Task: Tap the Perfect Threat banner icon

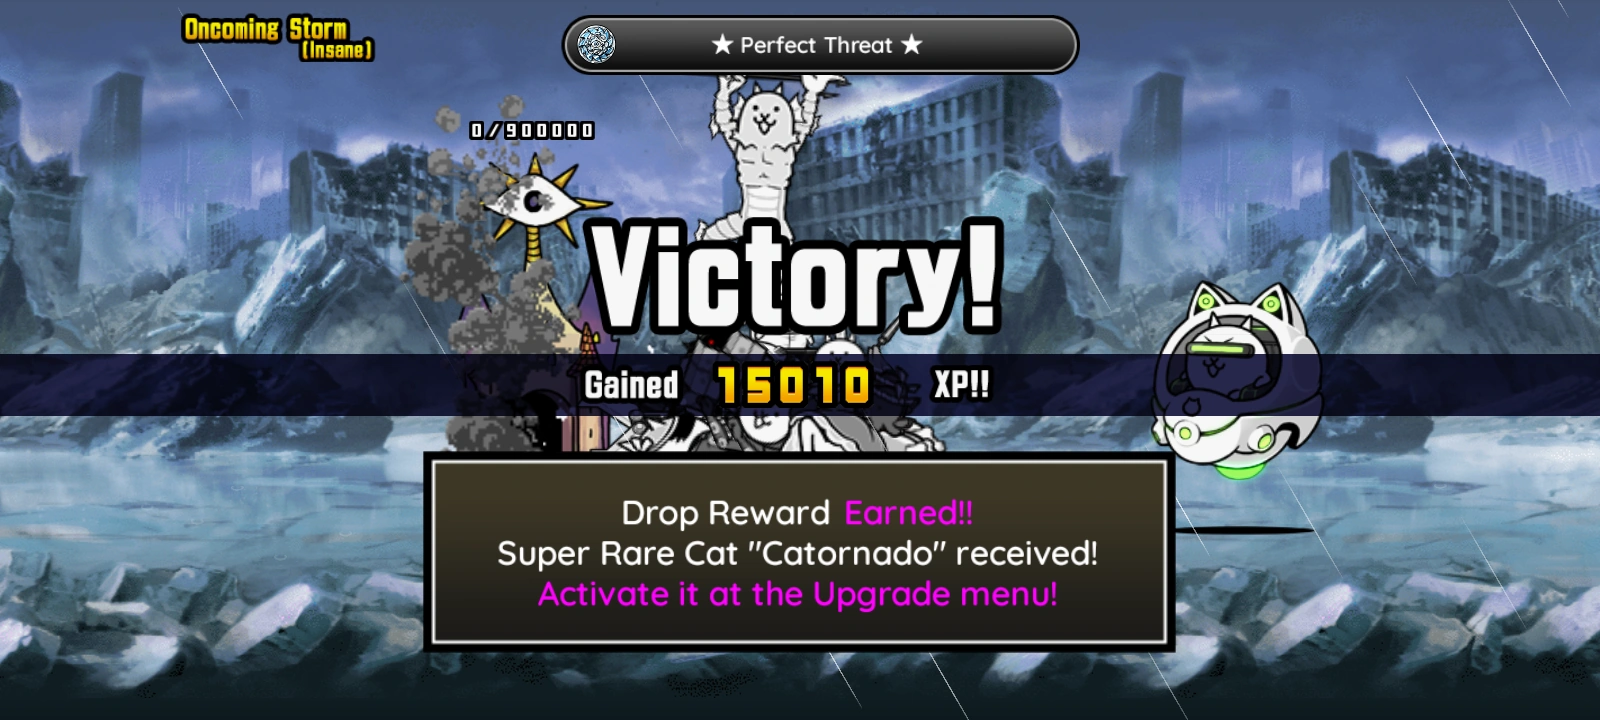Action: (597, 45)
